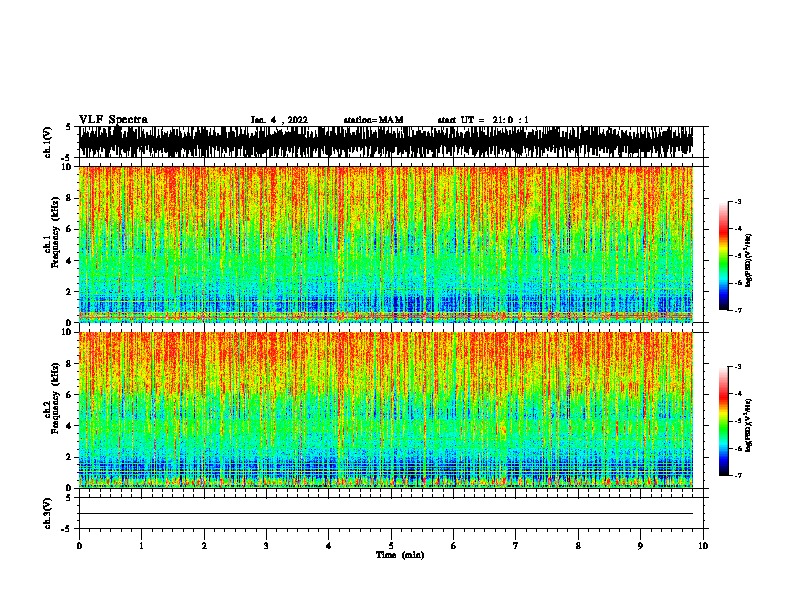This screenshot has height=612, width=792.
Task: Click time axis tick label "8"
Action: tap(578, 545)
